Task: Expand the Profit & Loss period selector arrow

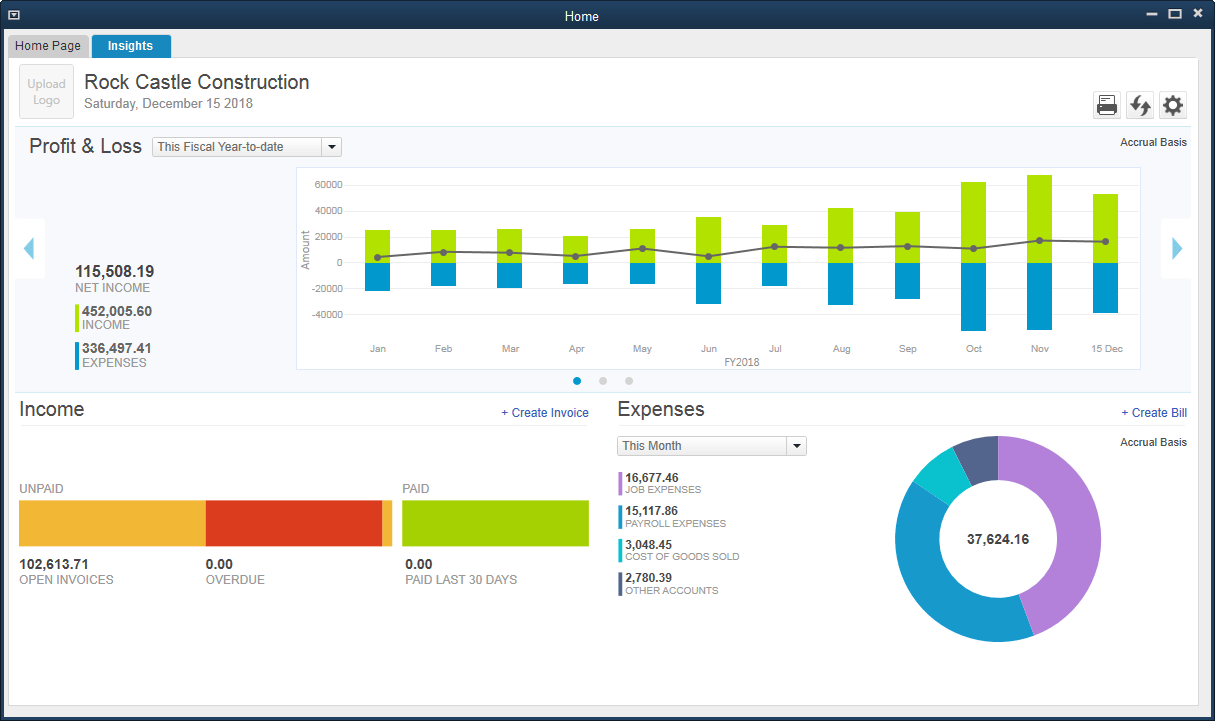Action: [332, 146]
